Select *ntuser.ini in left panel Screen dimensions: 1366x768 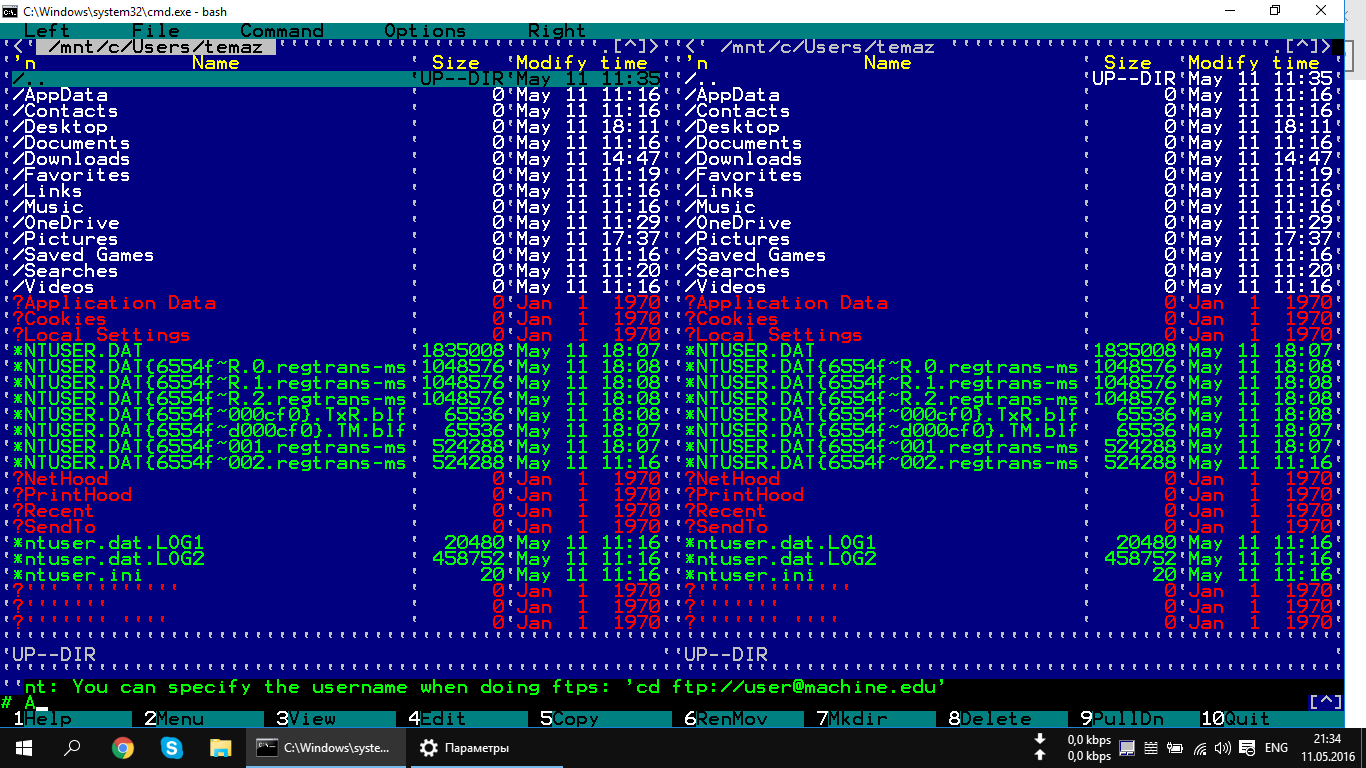coord(336,575)
